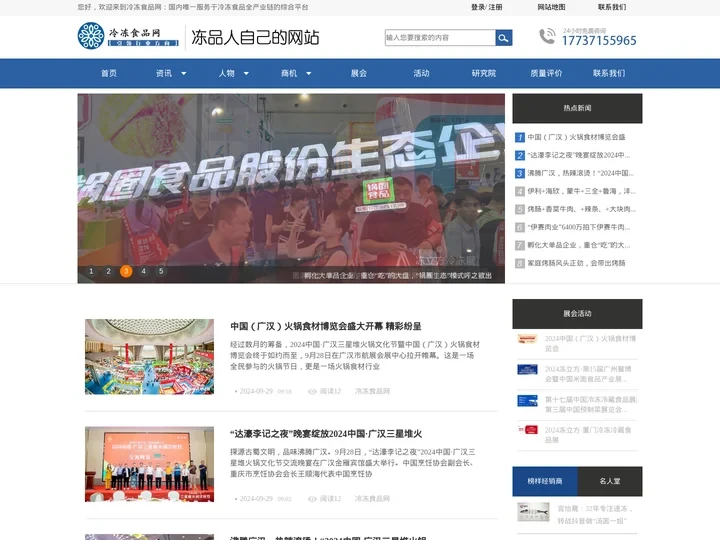Screen dimensions: 720x540
Task: Focus the search input field
Action: [x=440, y=38]
